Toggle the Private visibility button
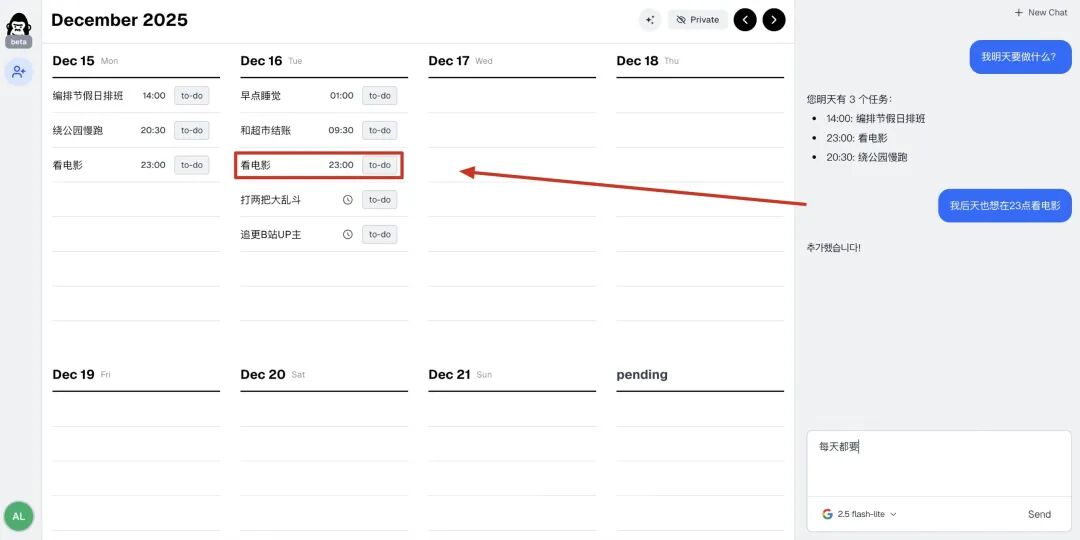The height and width of the screenshot is (540, 1080). (698, 20)
